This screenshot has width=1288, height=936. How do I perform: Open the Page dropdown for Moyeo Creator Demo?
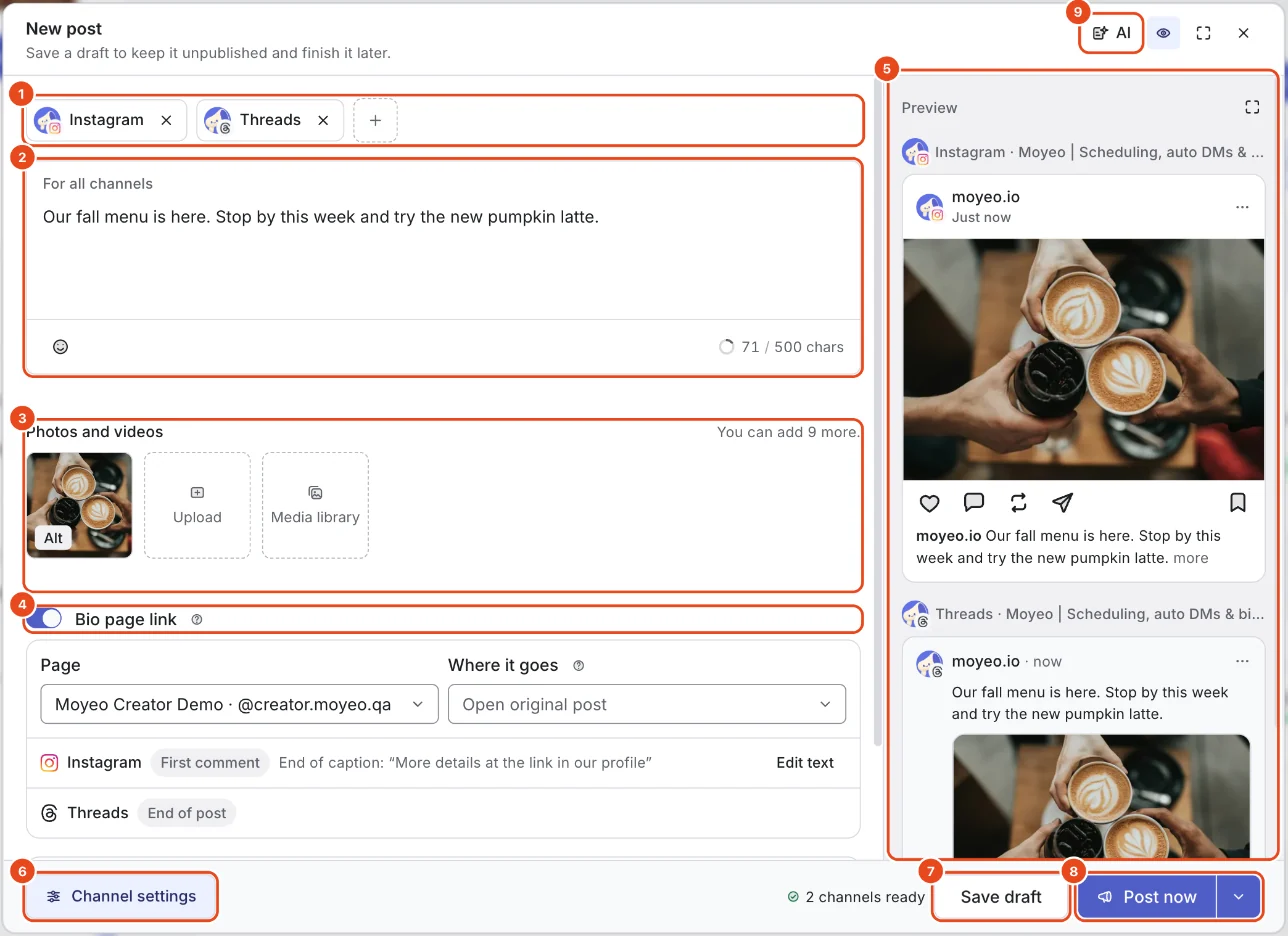(x=239, y=704)
